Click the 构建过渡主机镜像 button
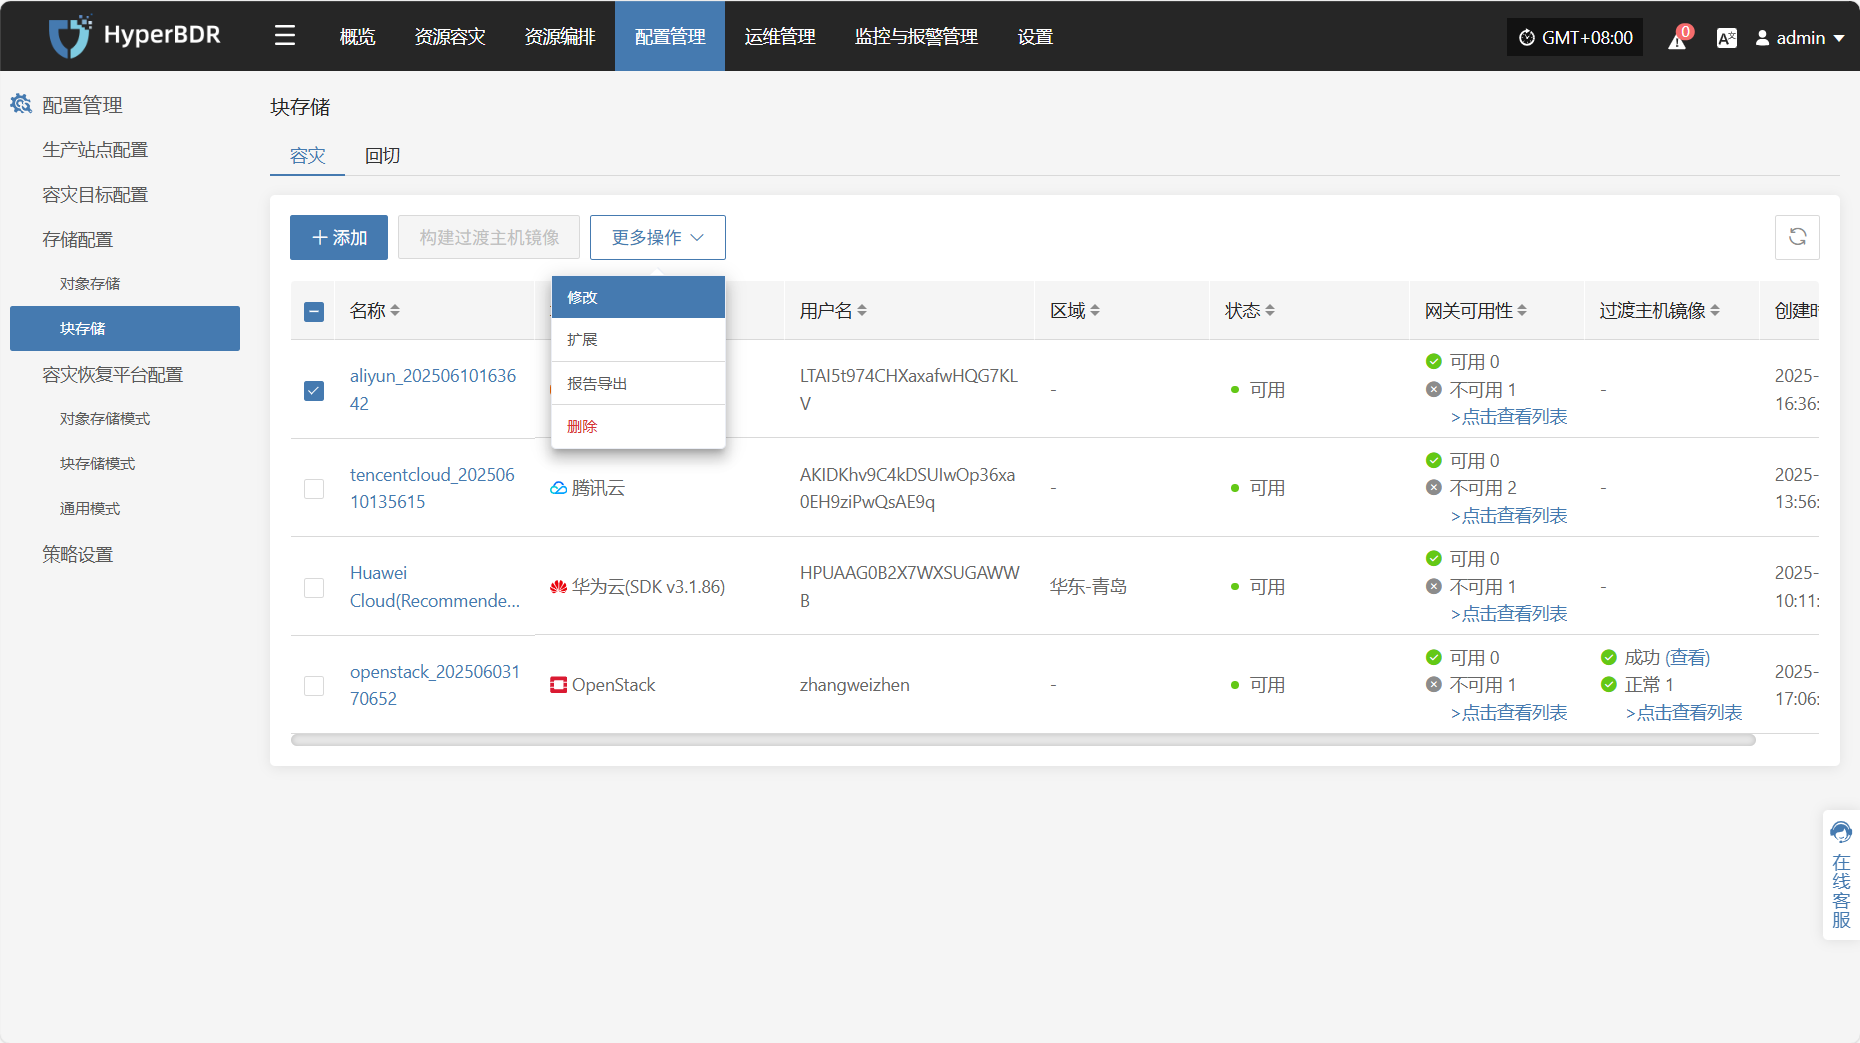This screenshot has height=1043, width=1860. [x=489, y=237]
